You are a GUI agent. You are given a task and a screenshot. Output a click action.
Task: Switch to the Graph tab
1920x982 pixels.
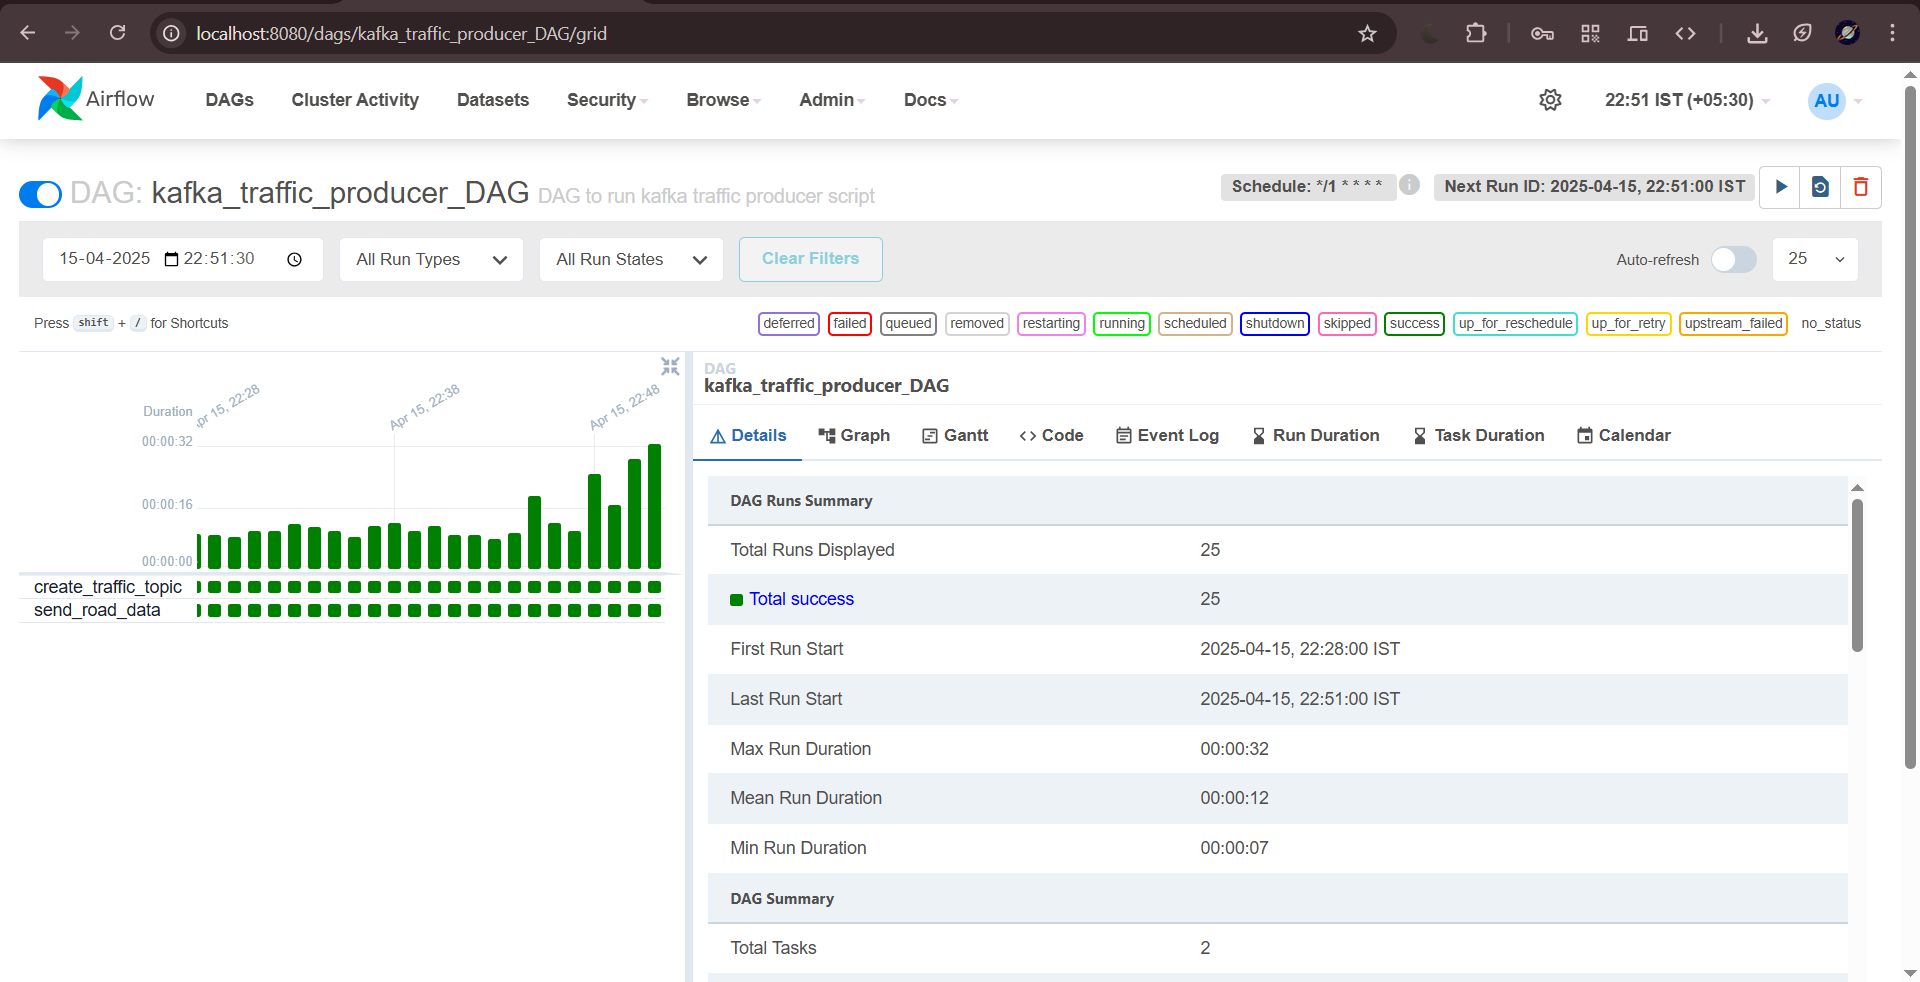[855, 435]
